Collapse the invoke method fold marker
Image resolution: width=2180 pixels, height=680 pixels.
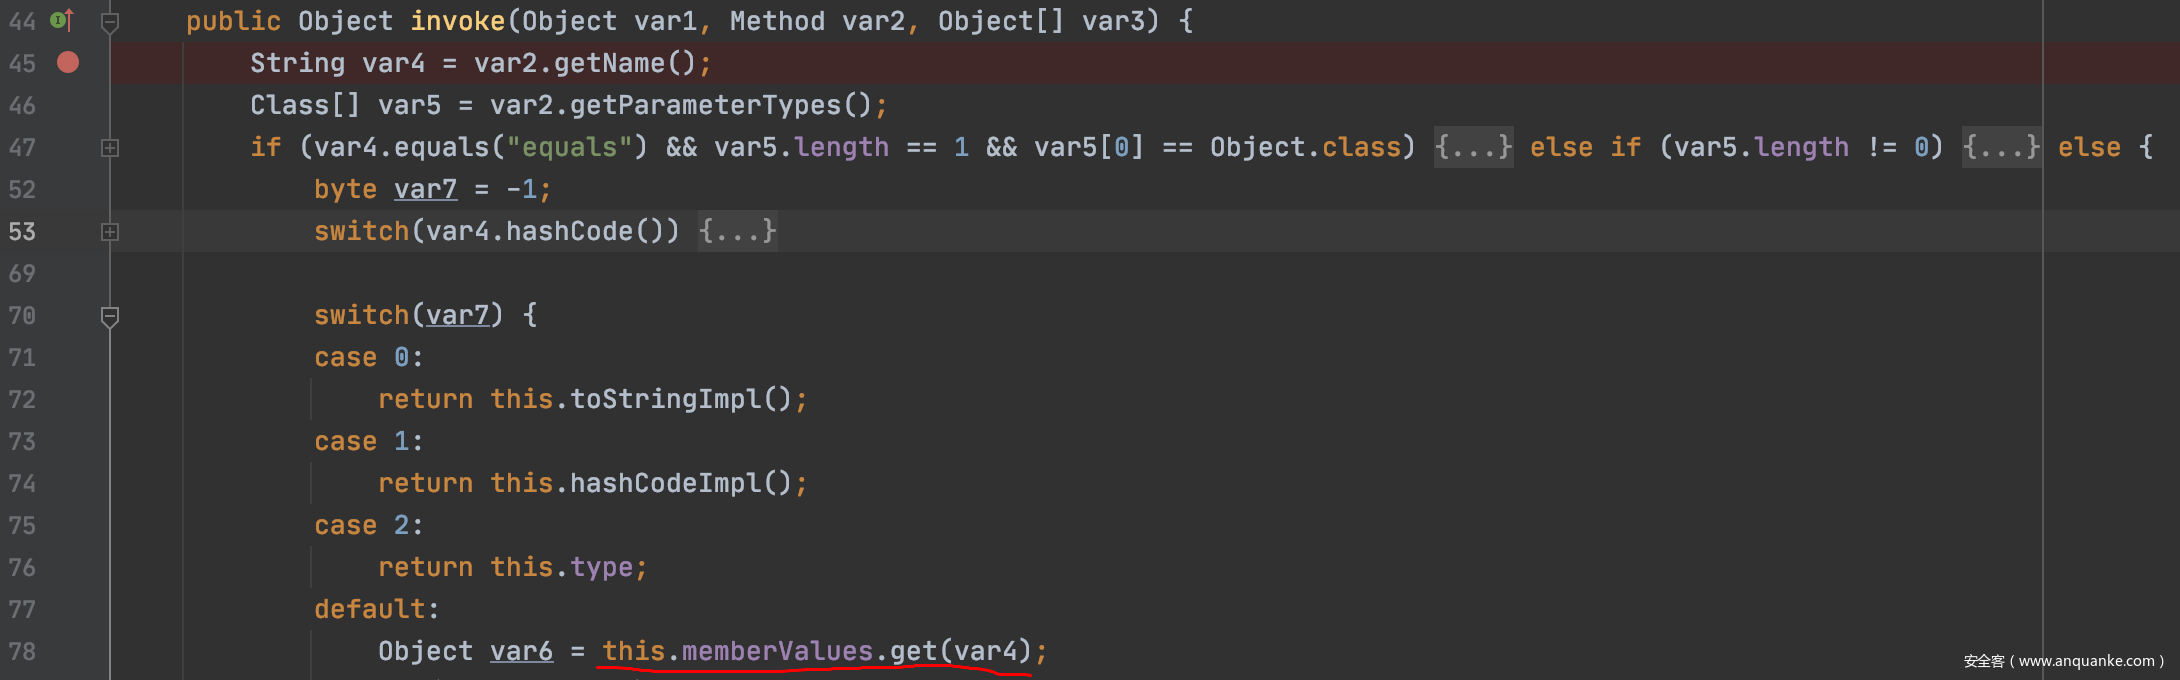(x=110, y=21)
